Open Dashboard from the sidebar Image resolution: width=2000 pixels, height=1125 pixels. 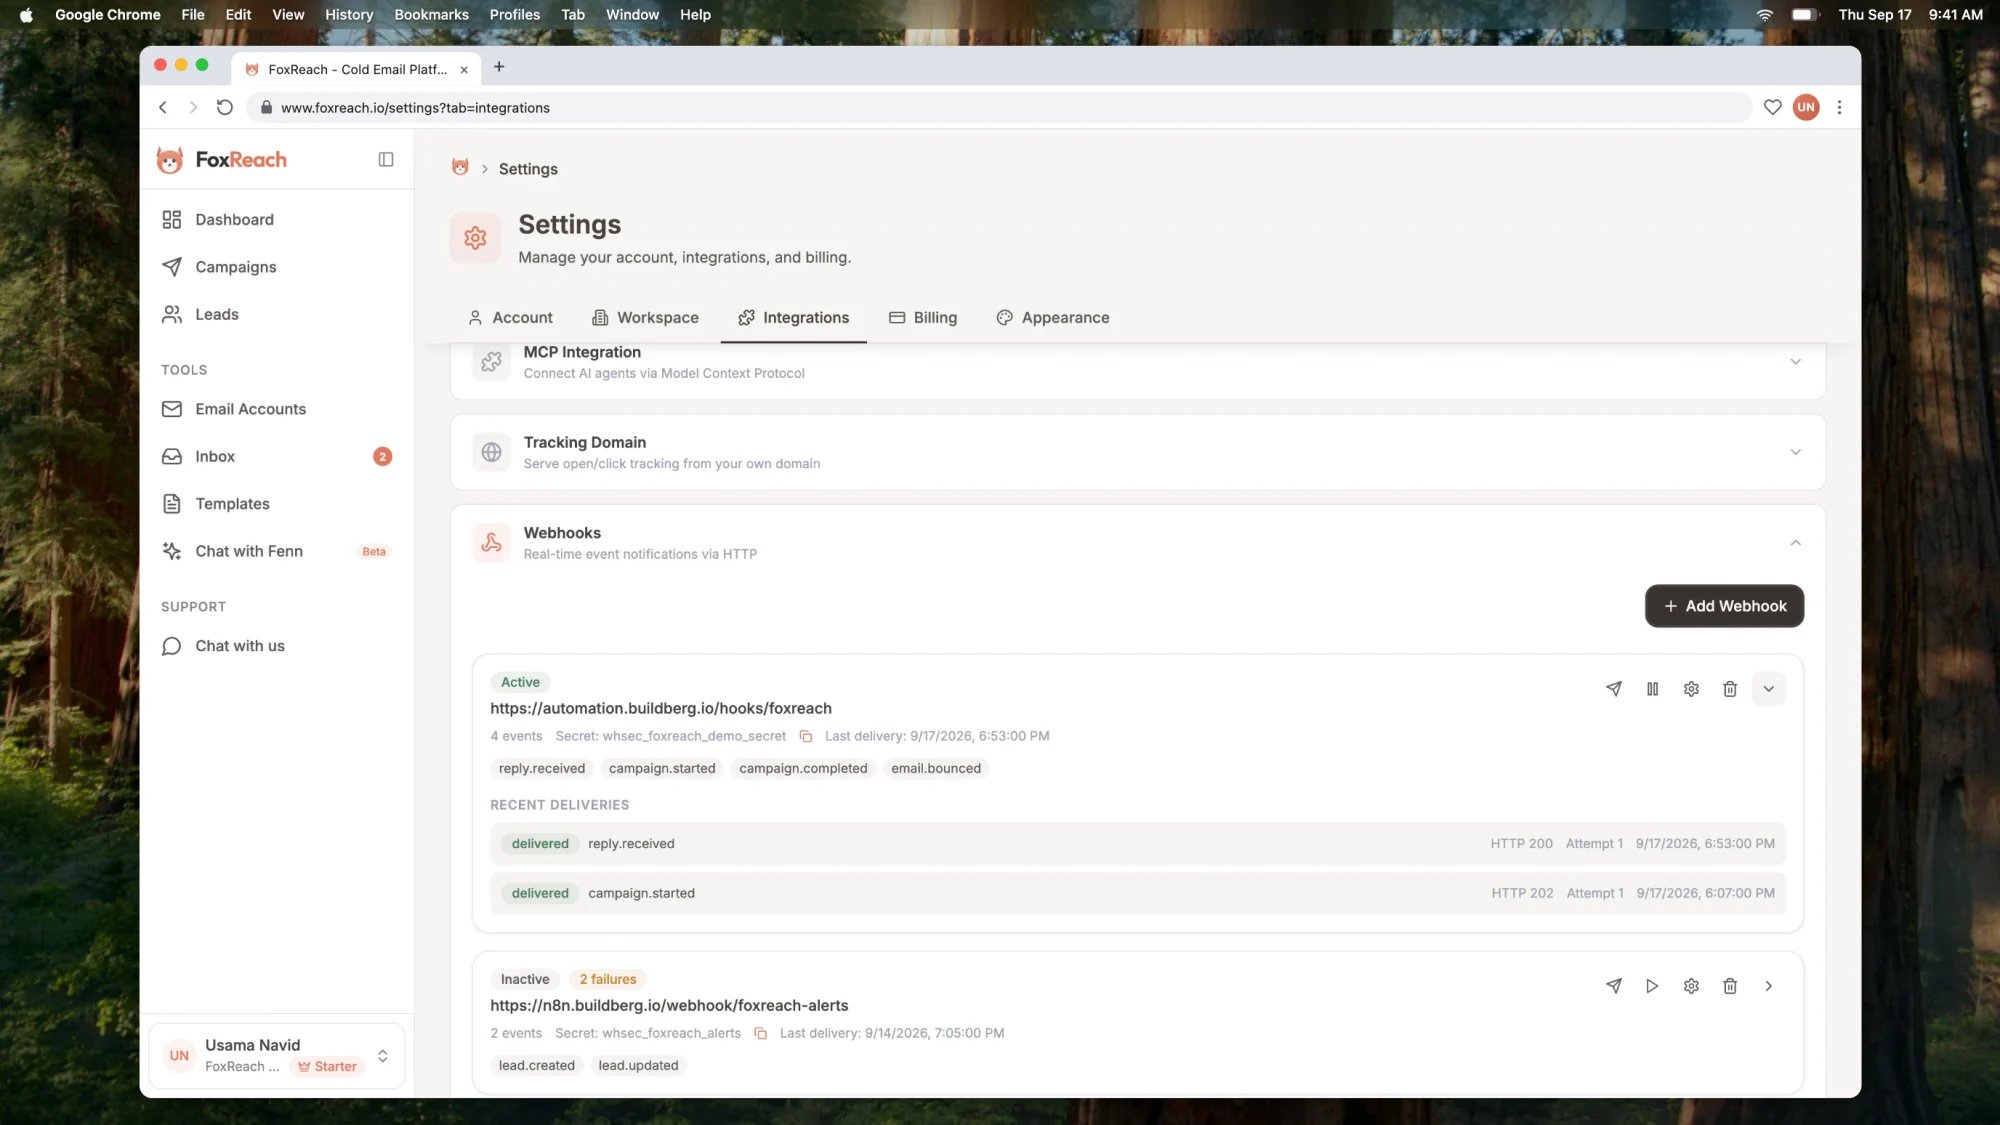point(277,220)
